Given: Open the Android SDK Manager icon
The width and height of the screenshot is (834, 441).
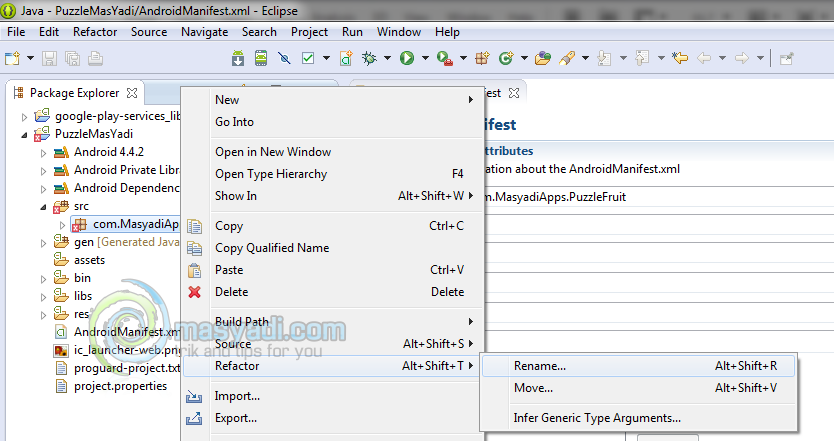Looking at the screenshot, I should [238, 58].
